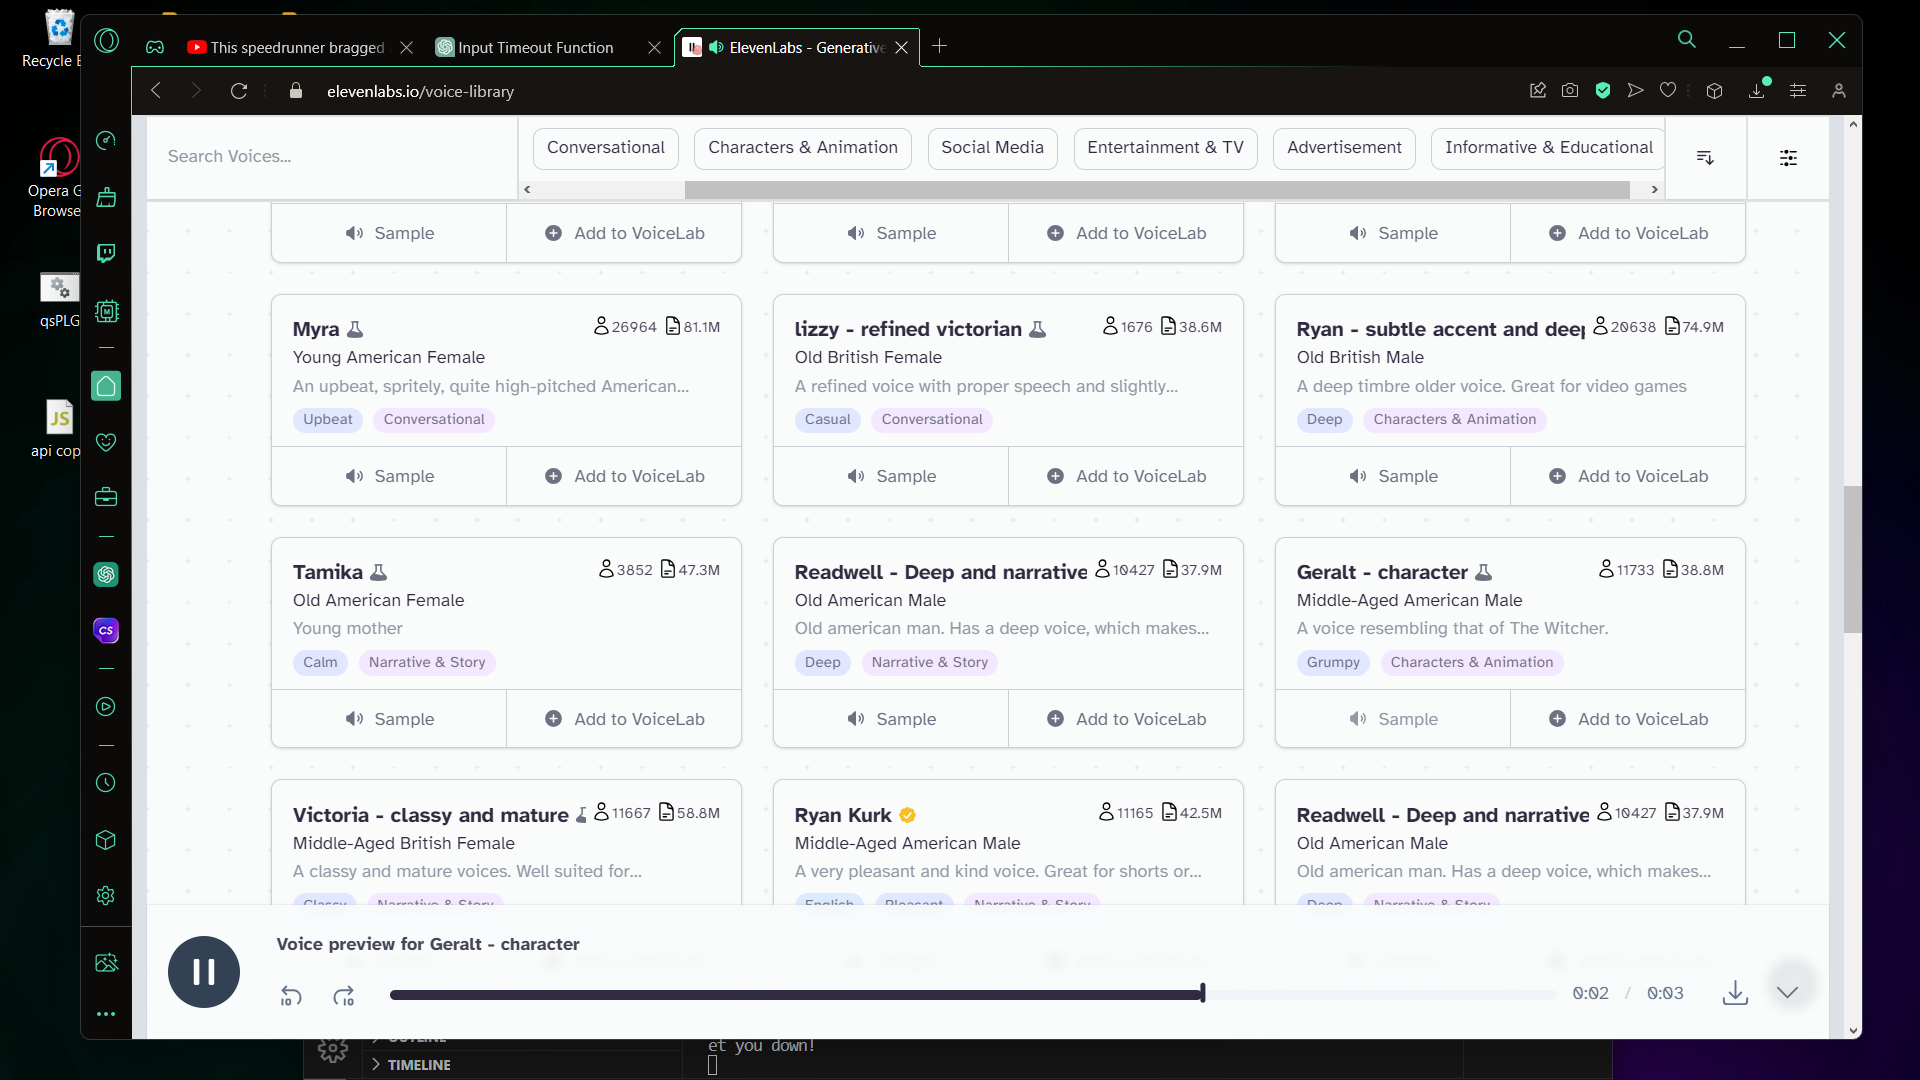Toggle the Characters & Animation category filter
The width and height of the screenshot is (1920, 1080).
(x=802, y=148)
